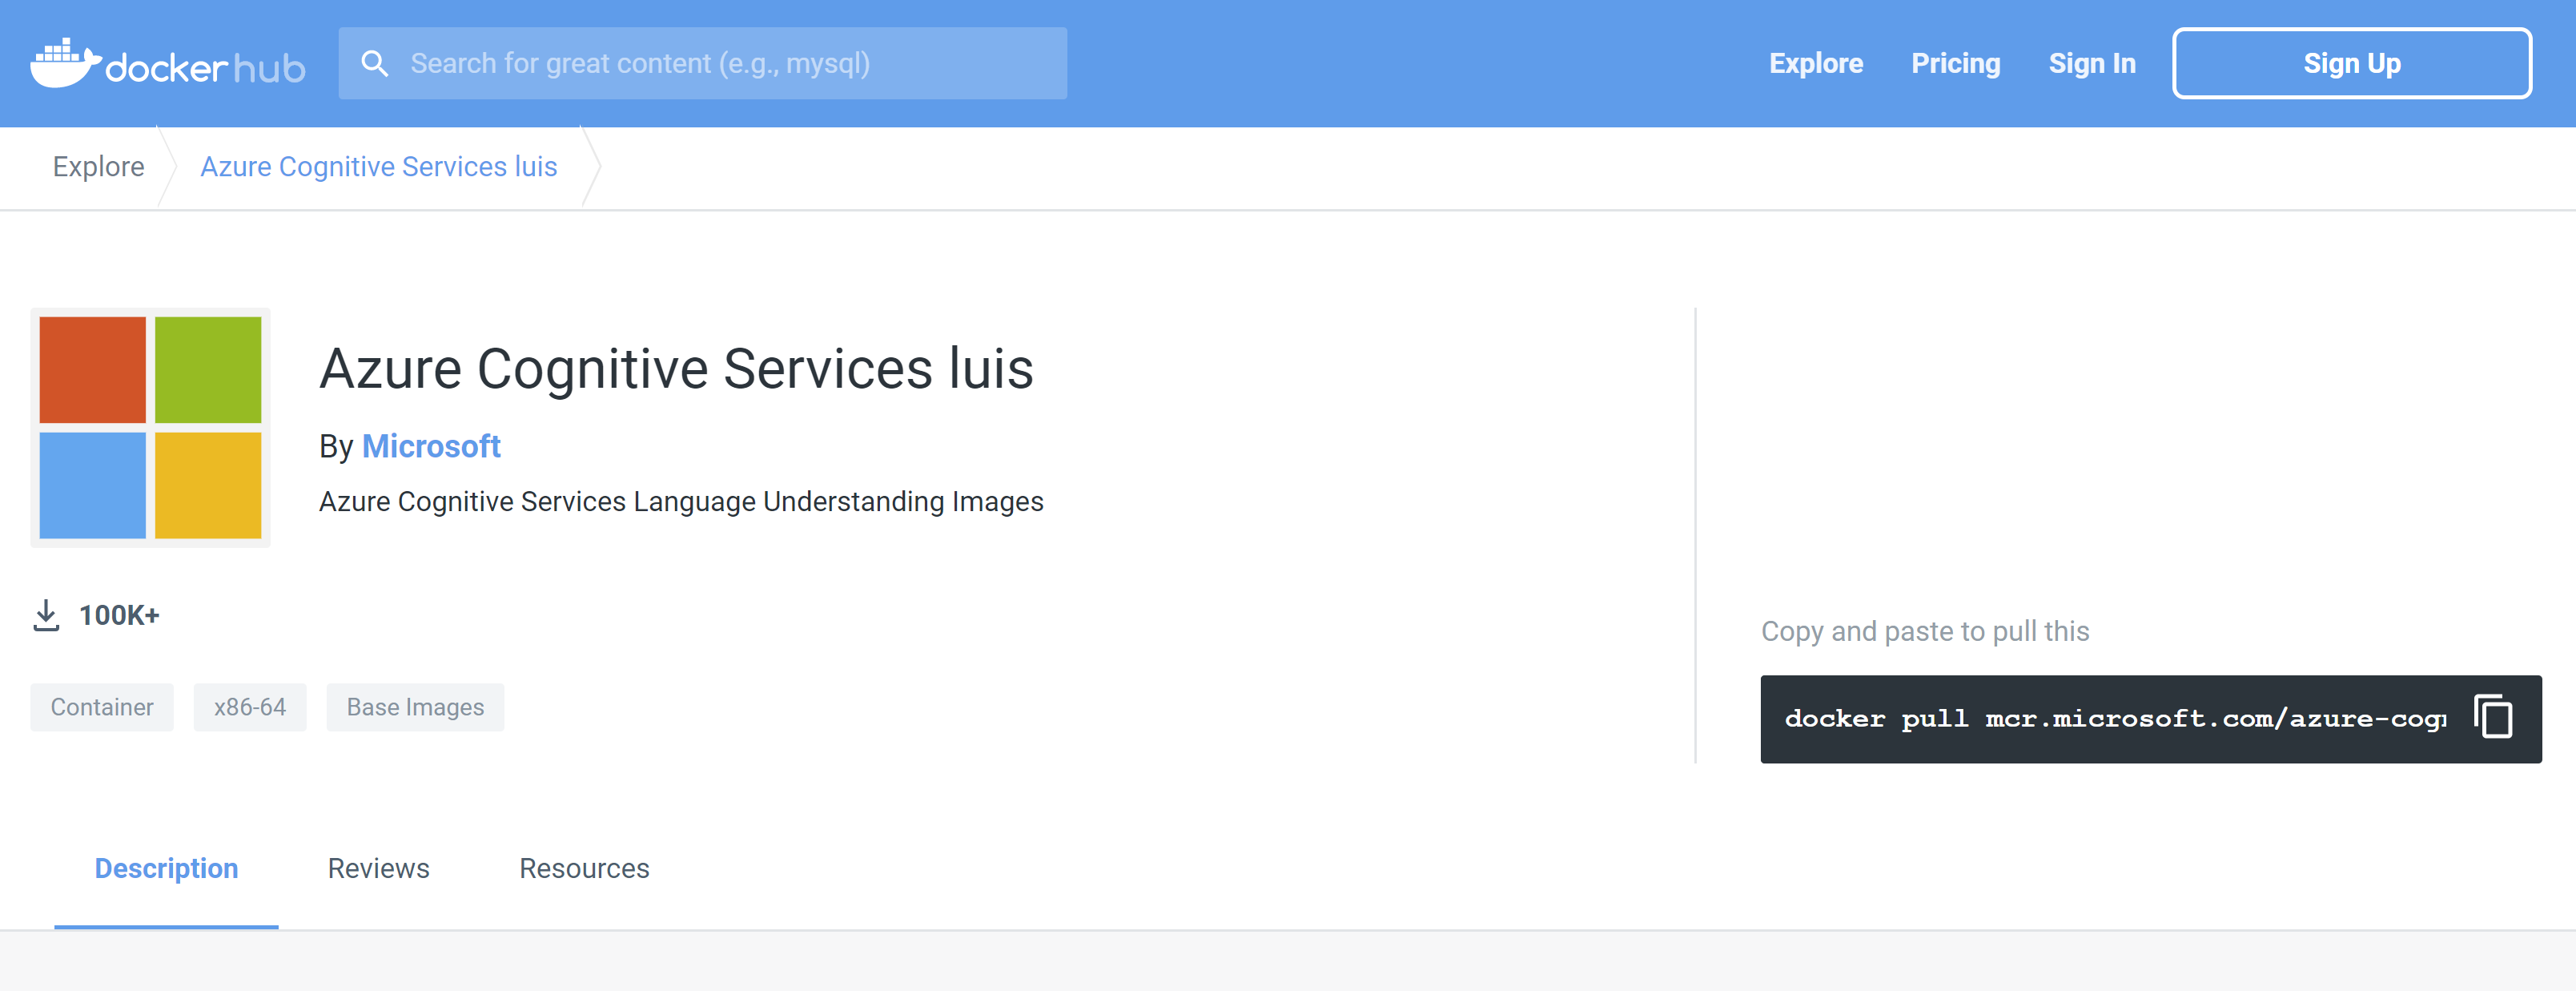Viewport: 2576px width, 991px height.
Task: Click the Azure Cognitive Services luis heading
Action: tap(676, 368)
